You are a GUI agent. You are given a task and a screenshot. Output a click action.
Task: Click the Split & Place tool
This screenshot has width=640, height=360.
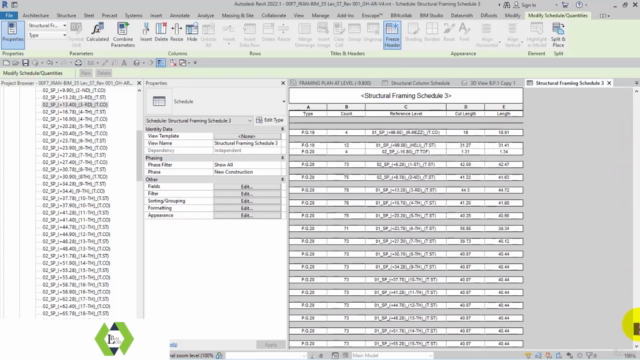[558, 35]
